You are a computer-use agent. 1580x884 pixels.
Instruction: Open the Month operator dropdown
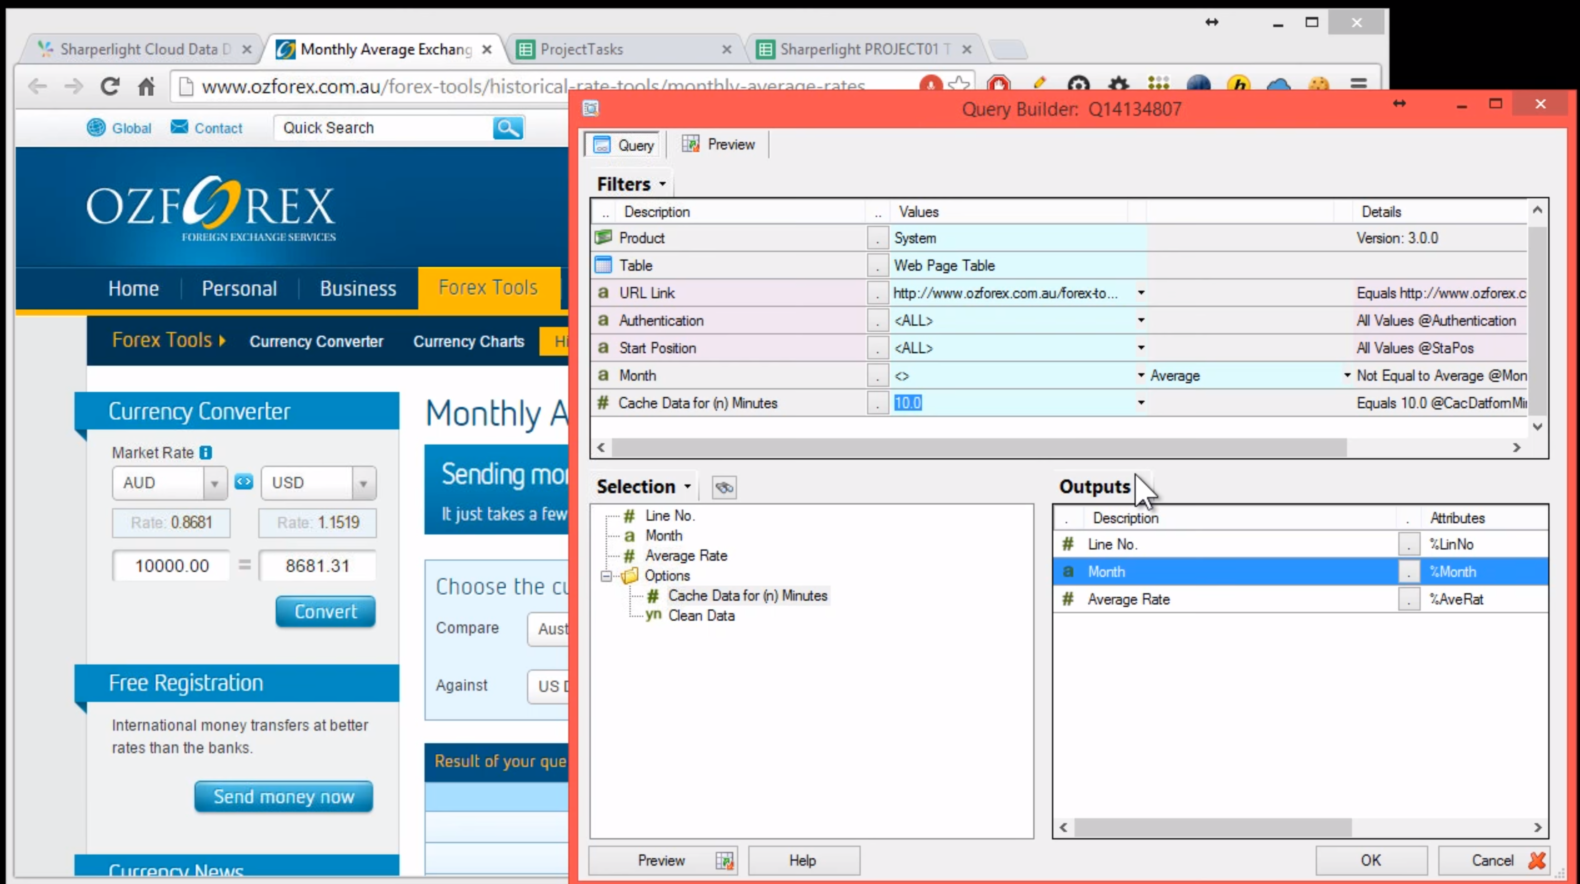point(1140,376)
